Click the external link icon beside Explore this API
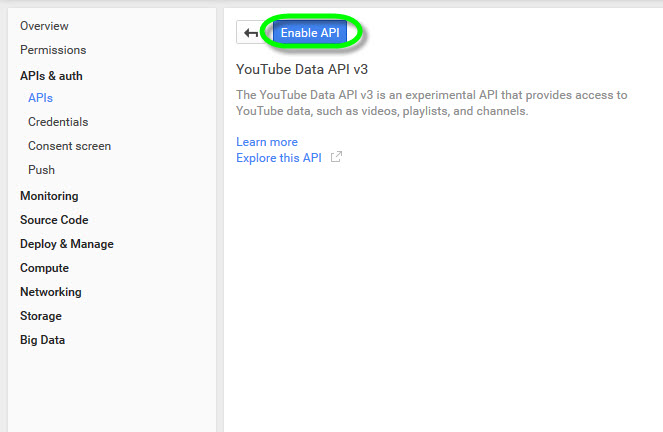 coord(336,158)
